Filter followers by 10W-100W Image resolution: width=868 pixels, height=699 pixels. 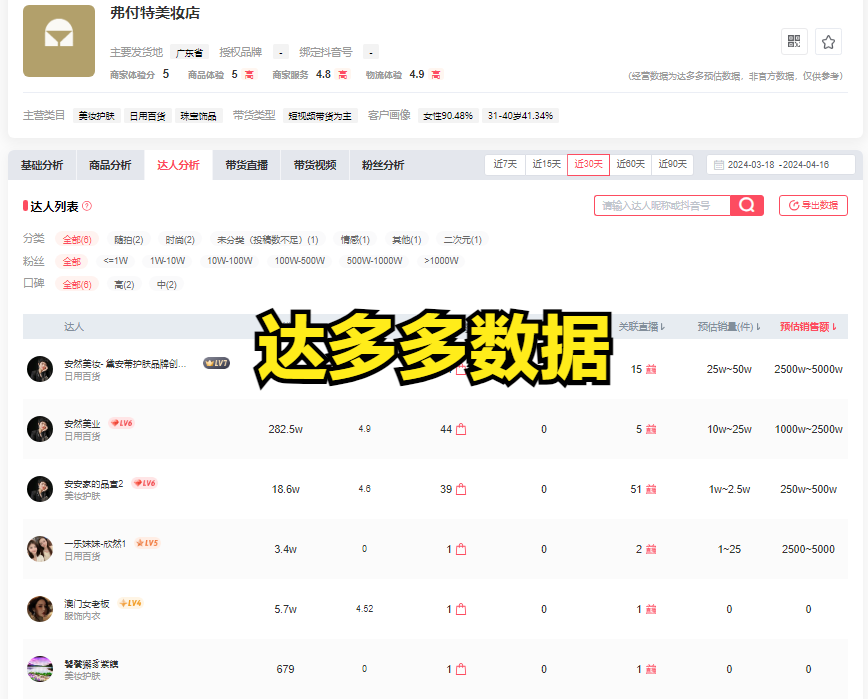[230, 261]
